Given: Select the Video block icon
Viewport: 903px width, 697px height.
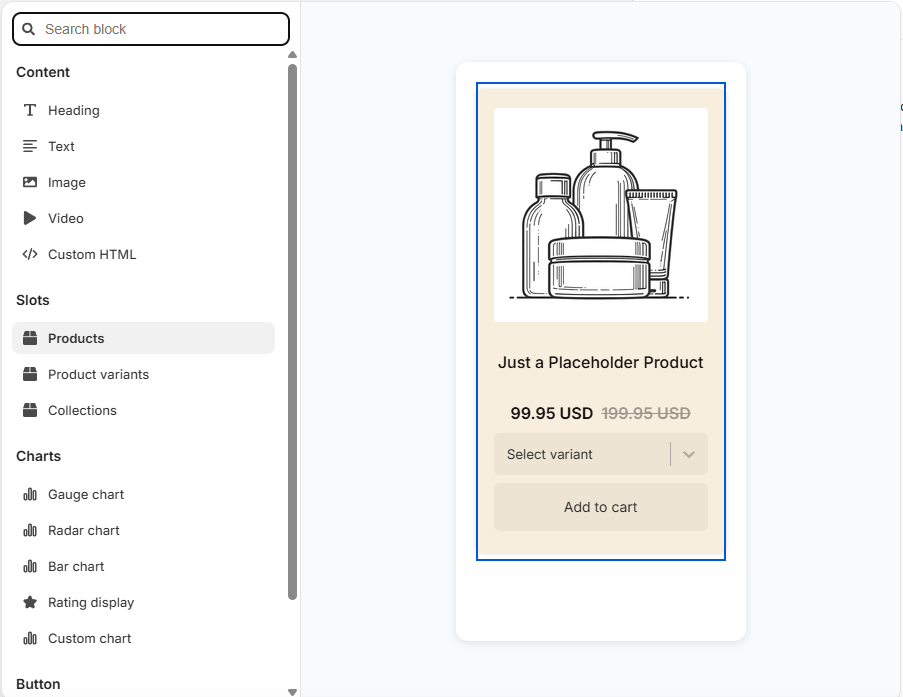Looking at the screenshot, I should (x=30, y=218).
